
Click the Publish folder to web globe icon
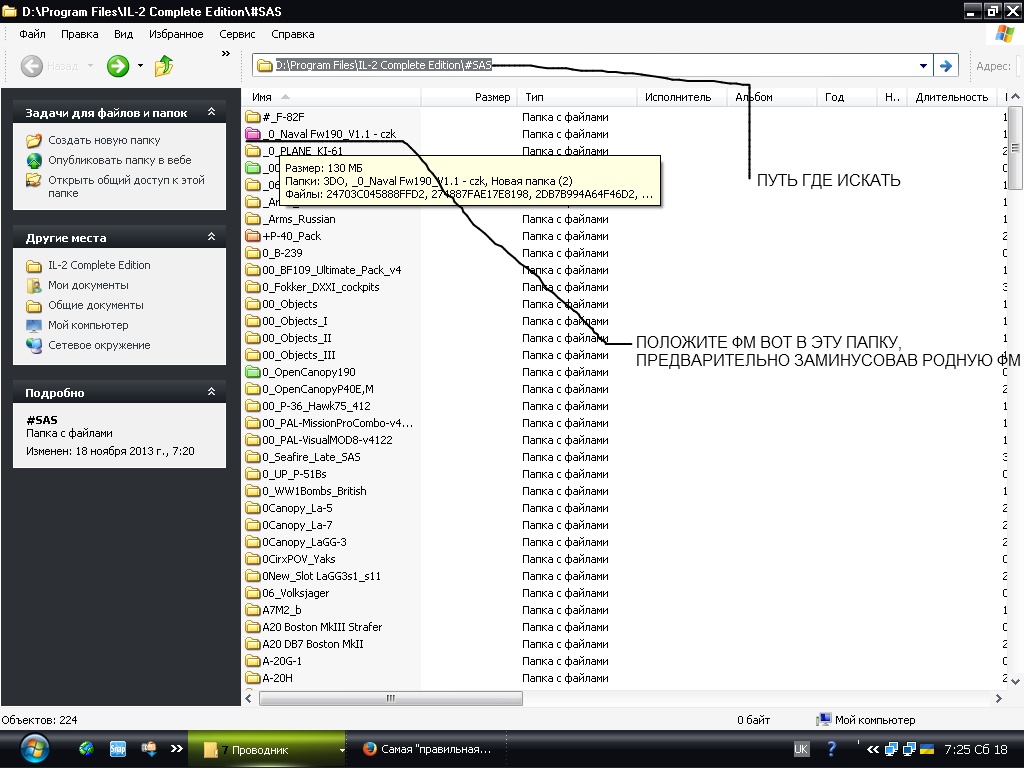tap(34, 160)
